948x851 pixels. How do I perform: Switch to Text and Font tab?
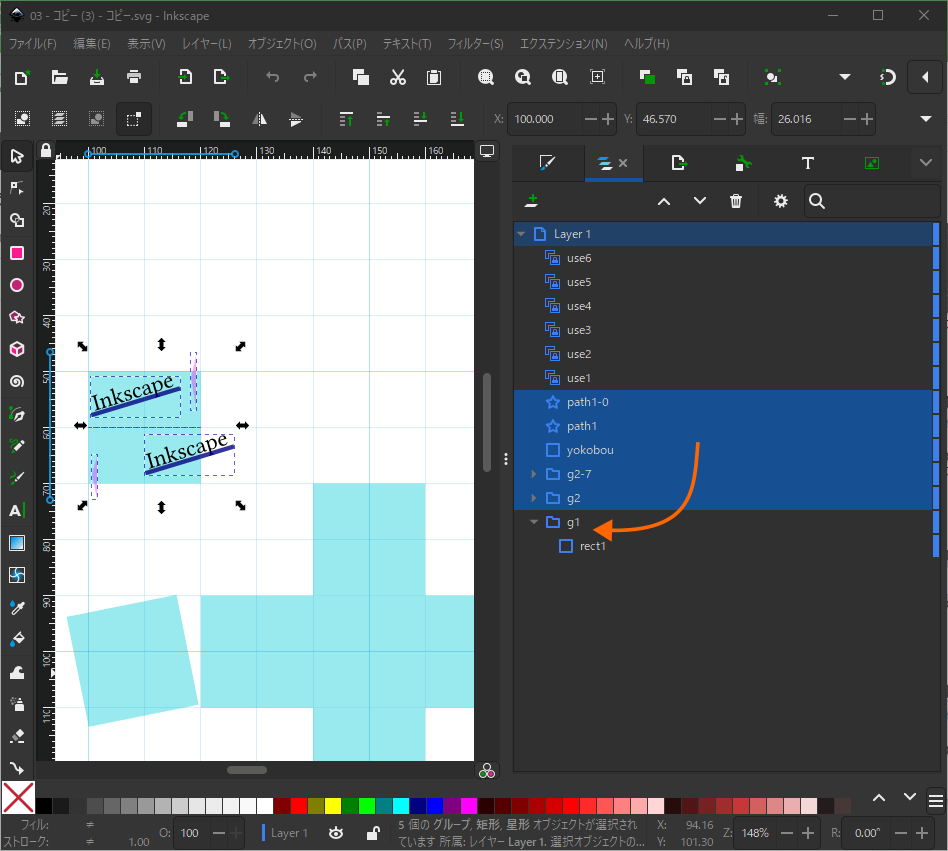click(x=807, y=163)
